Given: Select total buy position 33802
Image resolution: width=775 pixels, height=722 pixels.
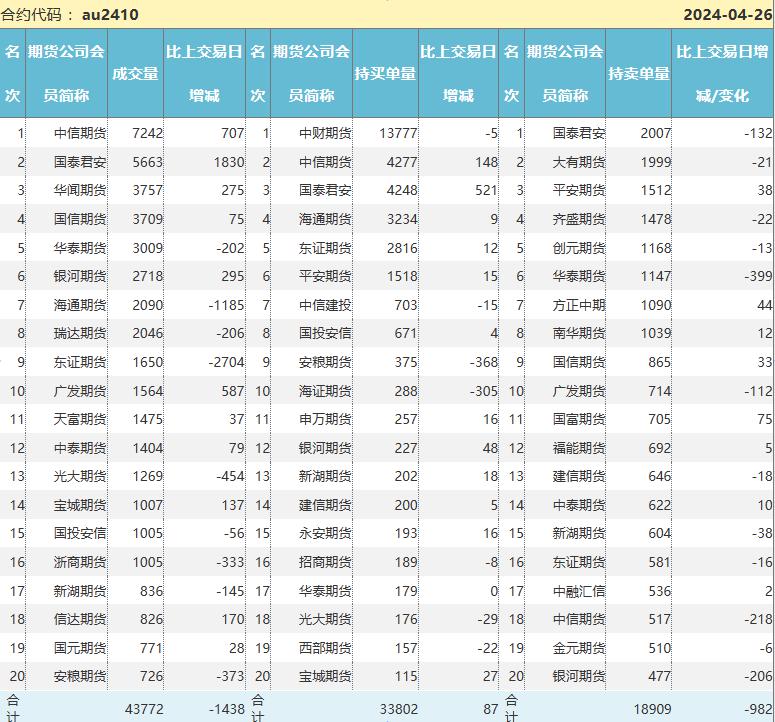Looking at the screenshot, I should pyautogui.click(x=398, y=709).
